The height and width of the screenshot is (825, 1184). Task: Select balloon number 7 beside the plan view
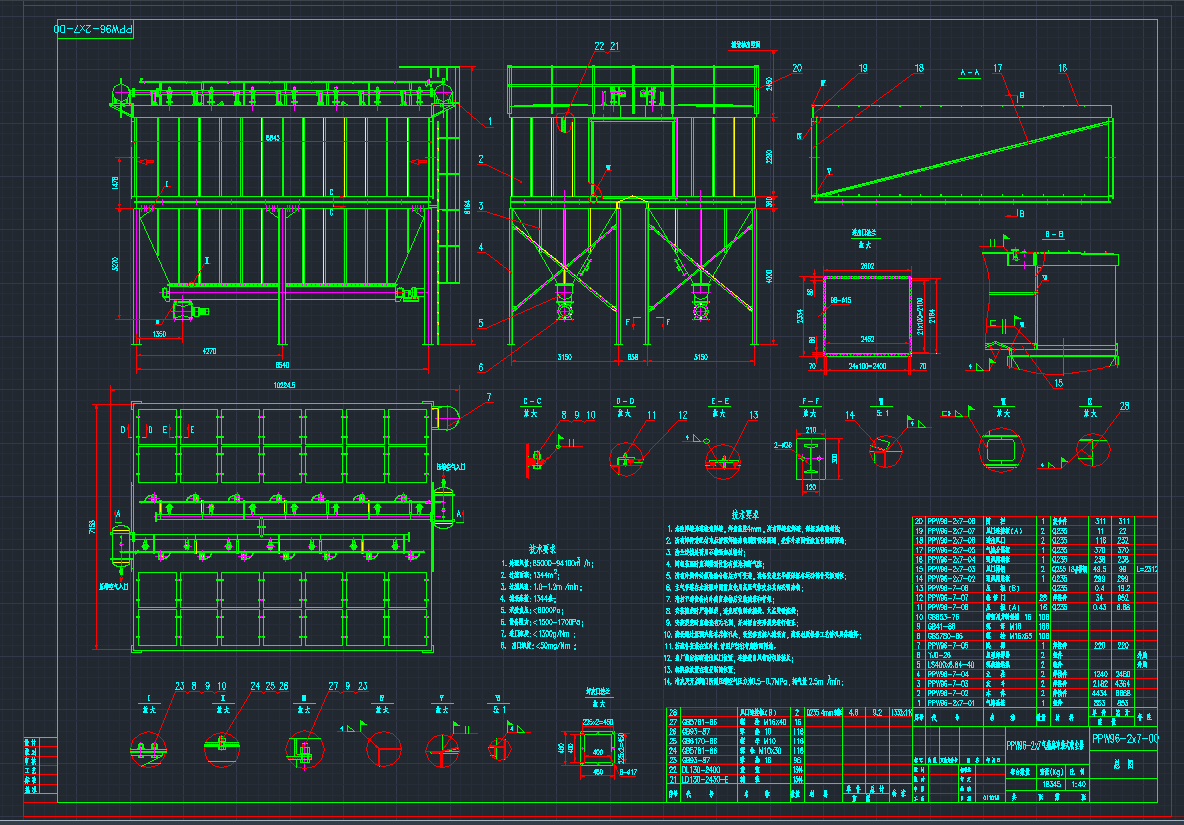(489, 397)
